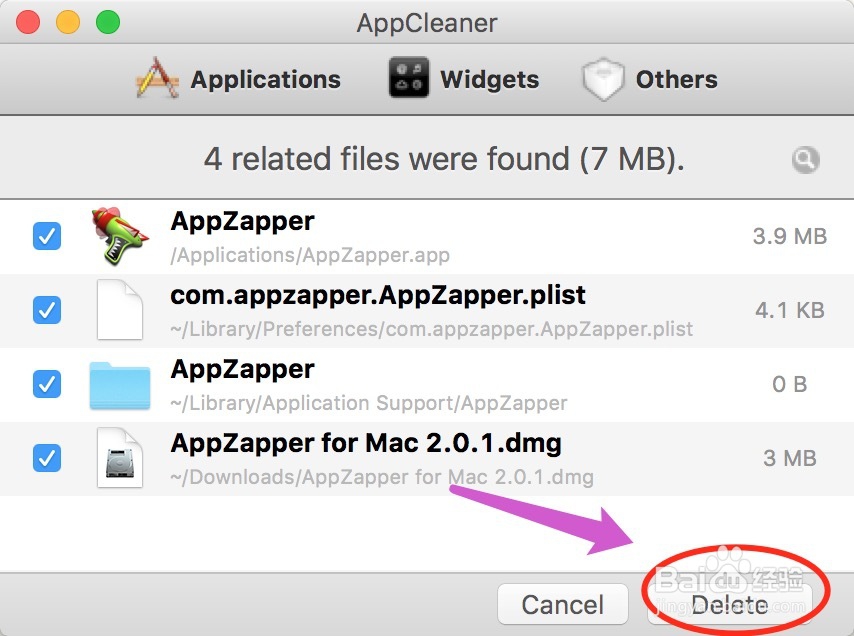
Task: Click the plist document file icon
Action: (x=119, y=310)
